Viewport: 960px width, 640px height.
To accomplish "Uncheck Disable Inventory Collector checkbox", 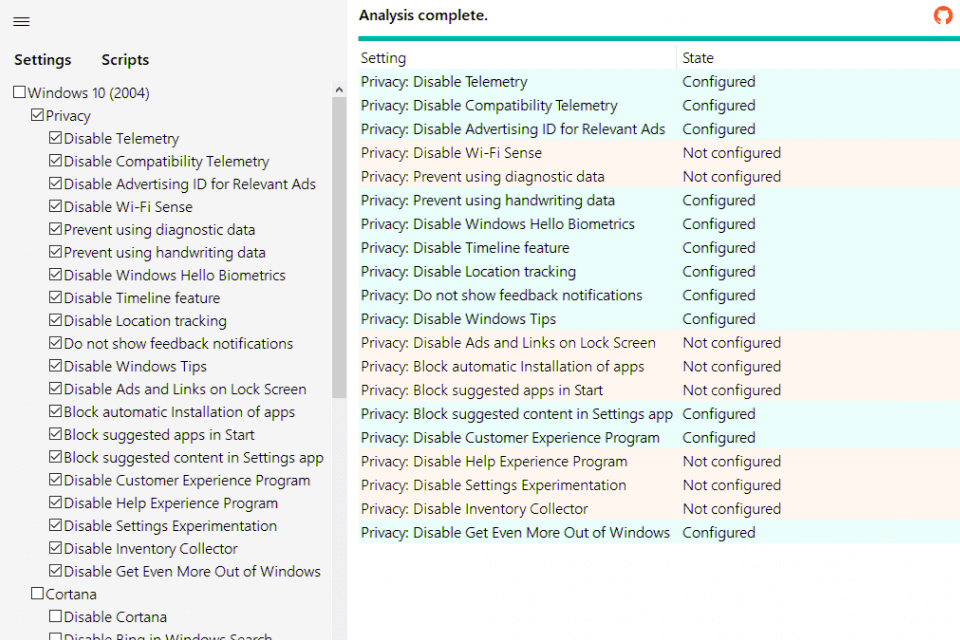I will pos(56,548).
